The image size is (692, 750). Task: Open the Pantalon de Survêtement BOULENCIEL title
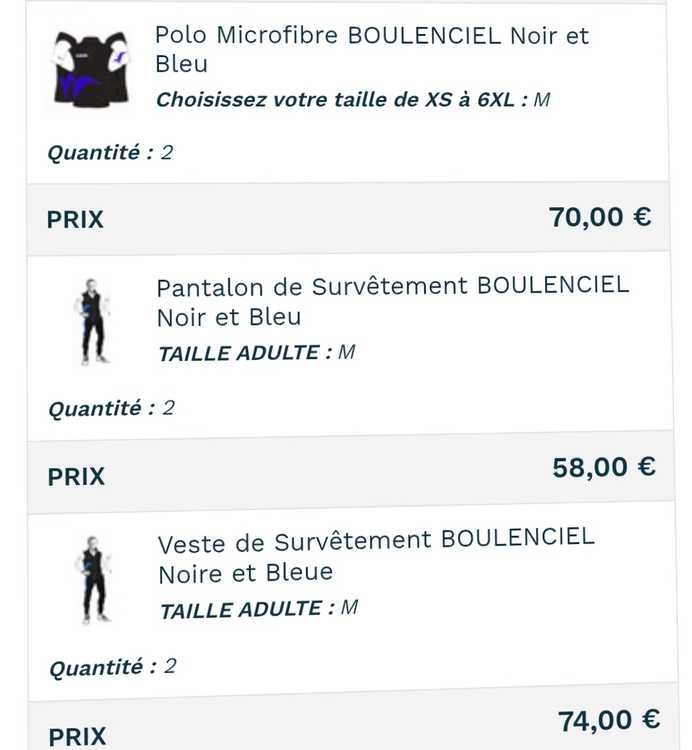pos(392,301)
